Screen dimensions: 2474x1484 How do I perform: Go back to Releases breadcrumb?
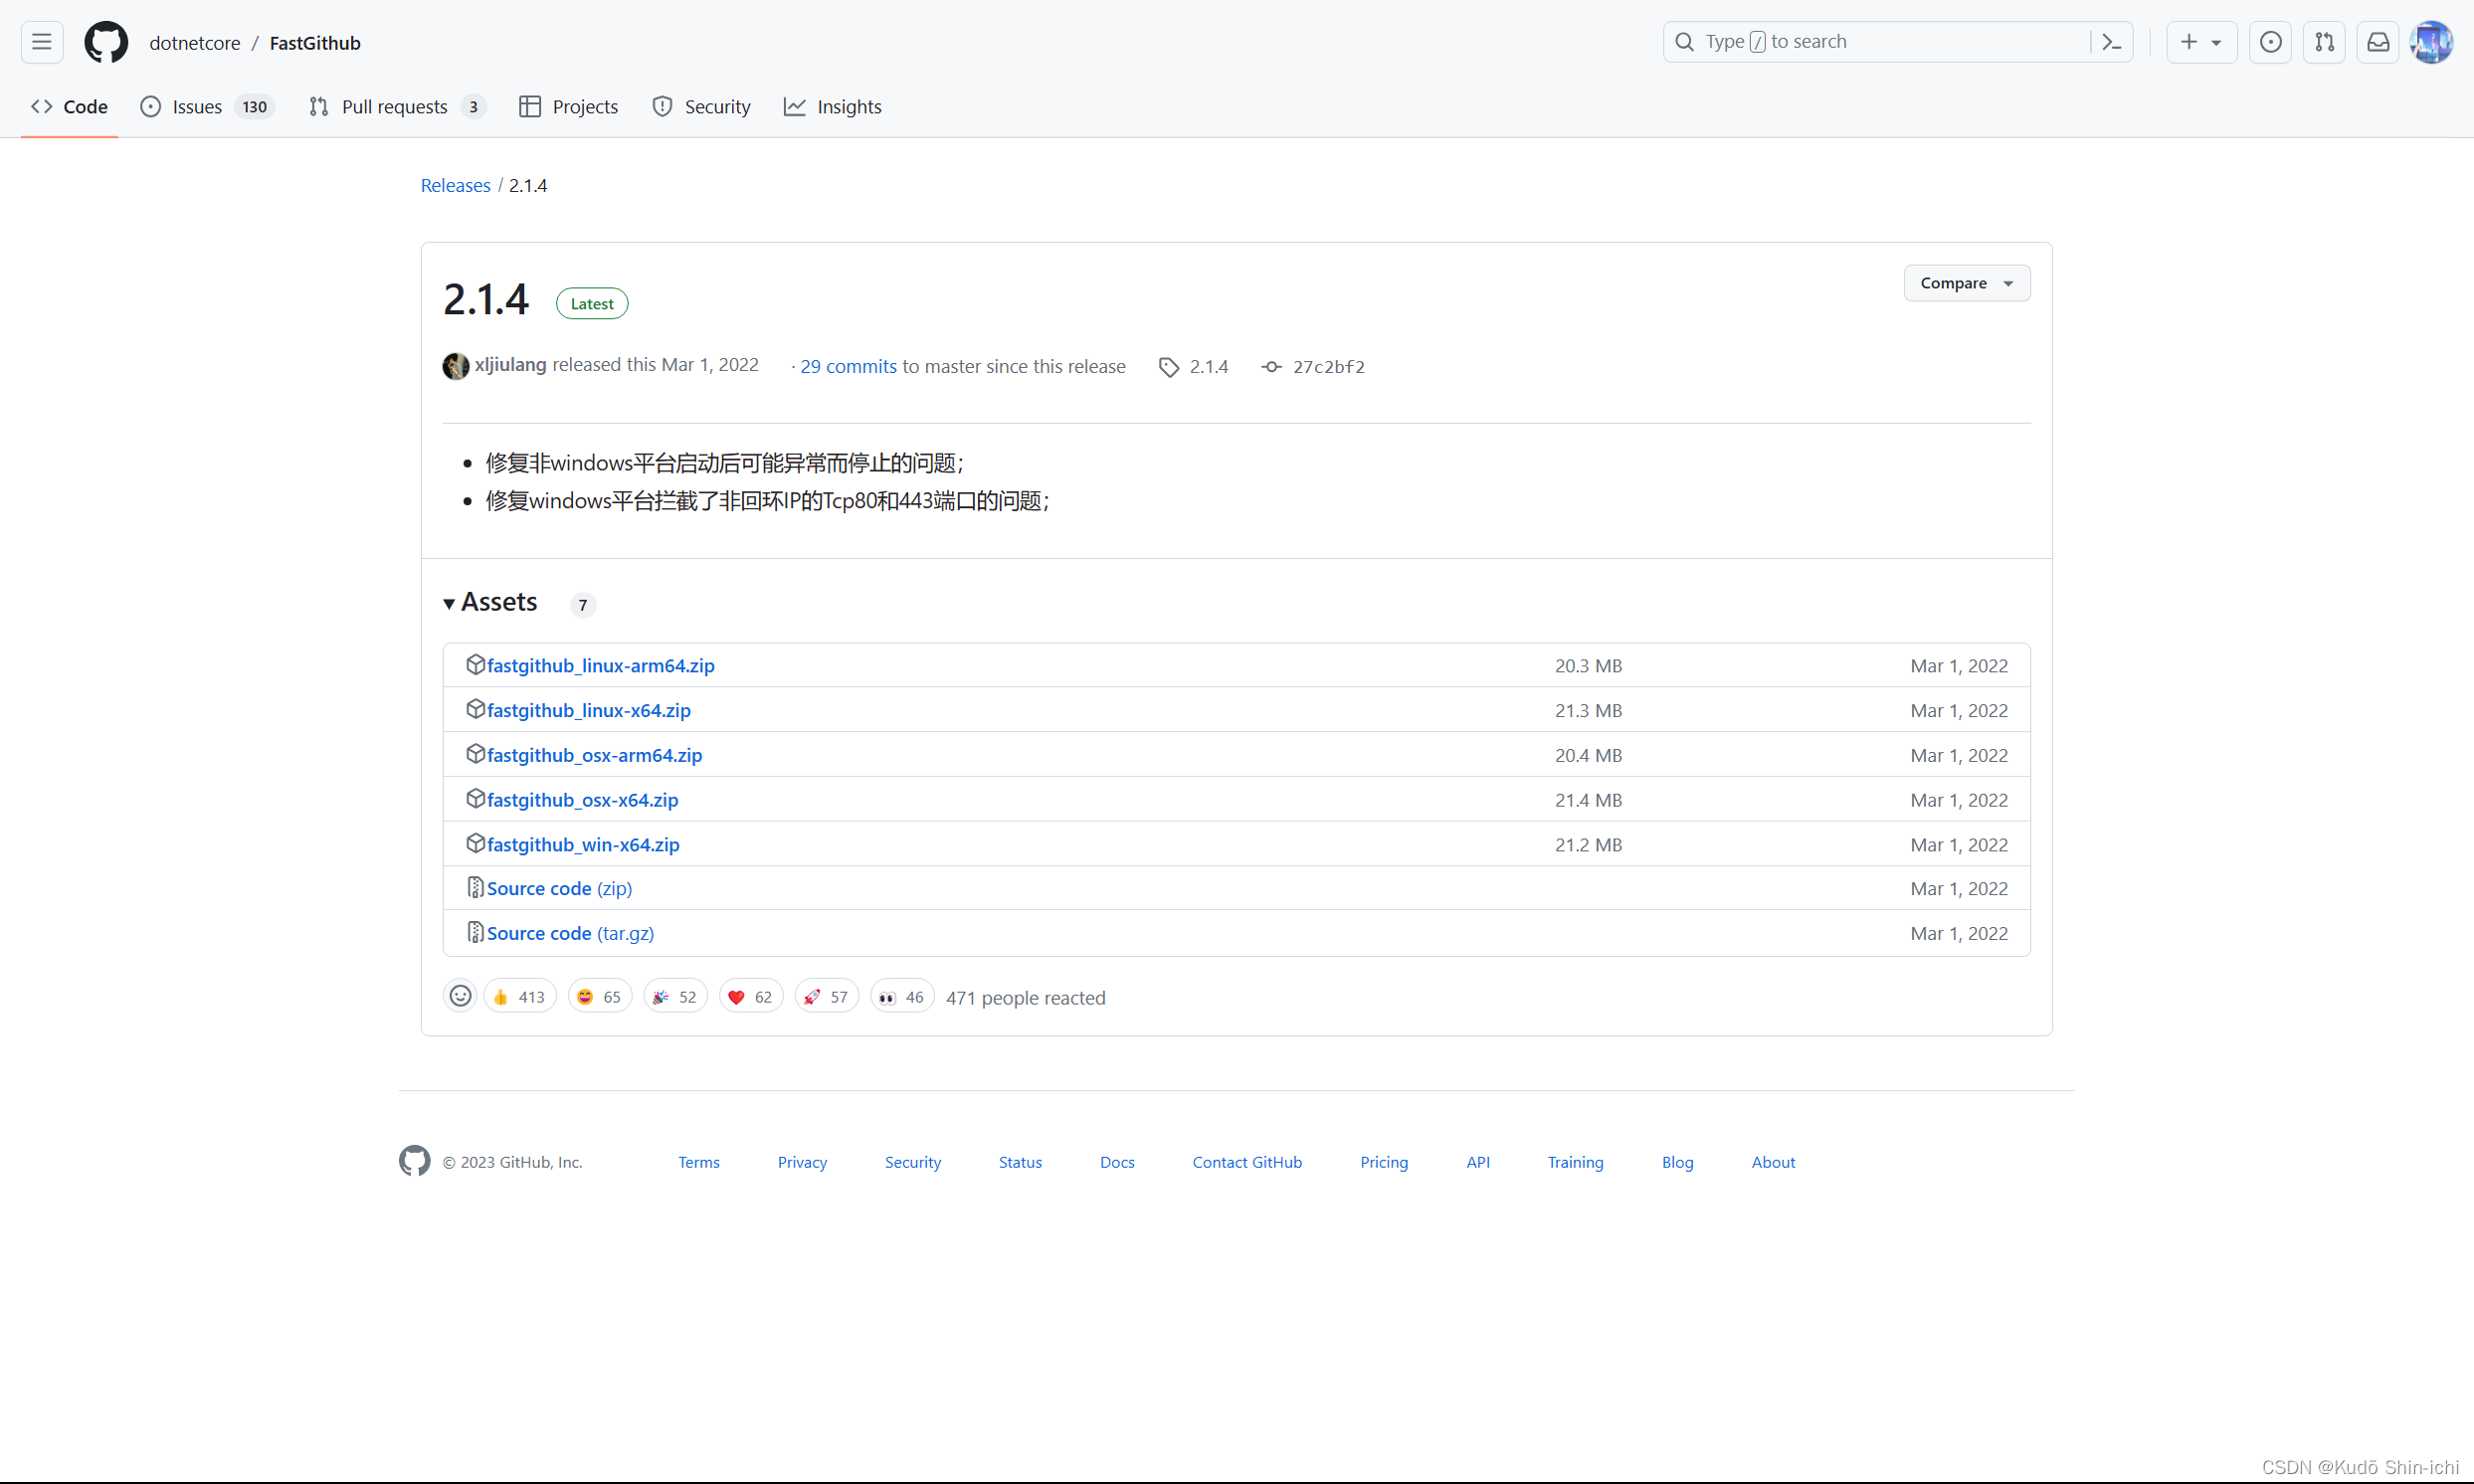point(455,185)
